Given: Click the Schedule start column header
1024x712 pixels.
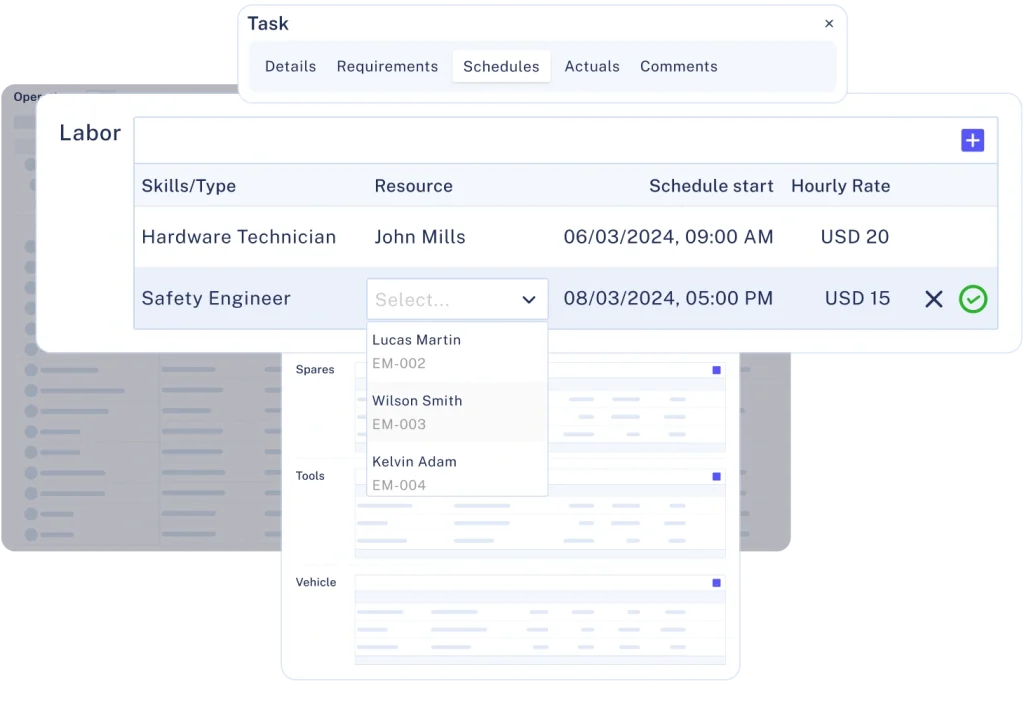Looking at the screenshot, I should (x=711, y=186).
